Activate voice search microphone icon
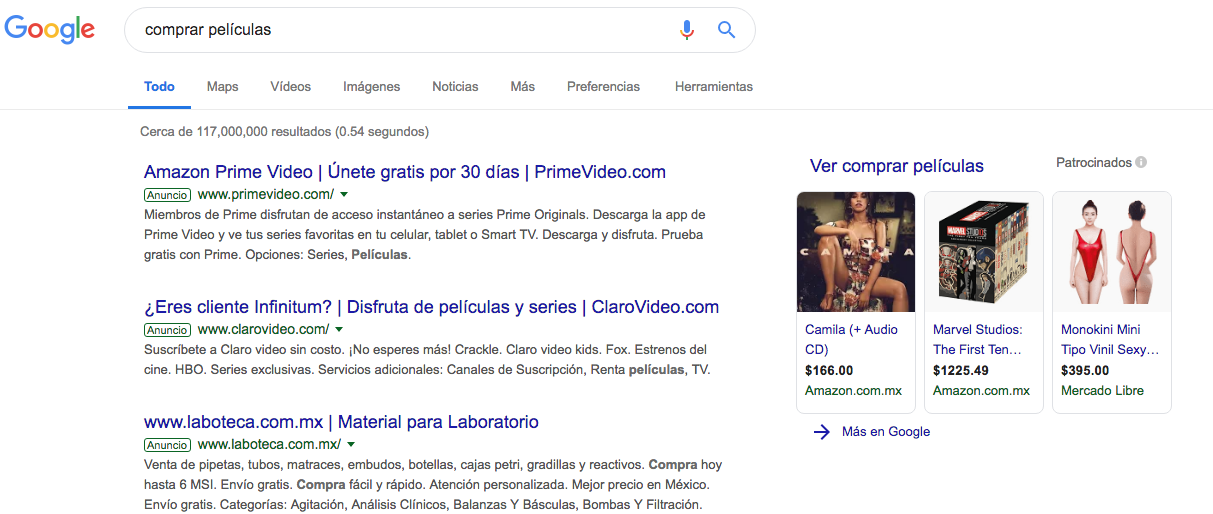The image size is (1213, 514). (686, 30)
